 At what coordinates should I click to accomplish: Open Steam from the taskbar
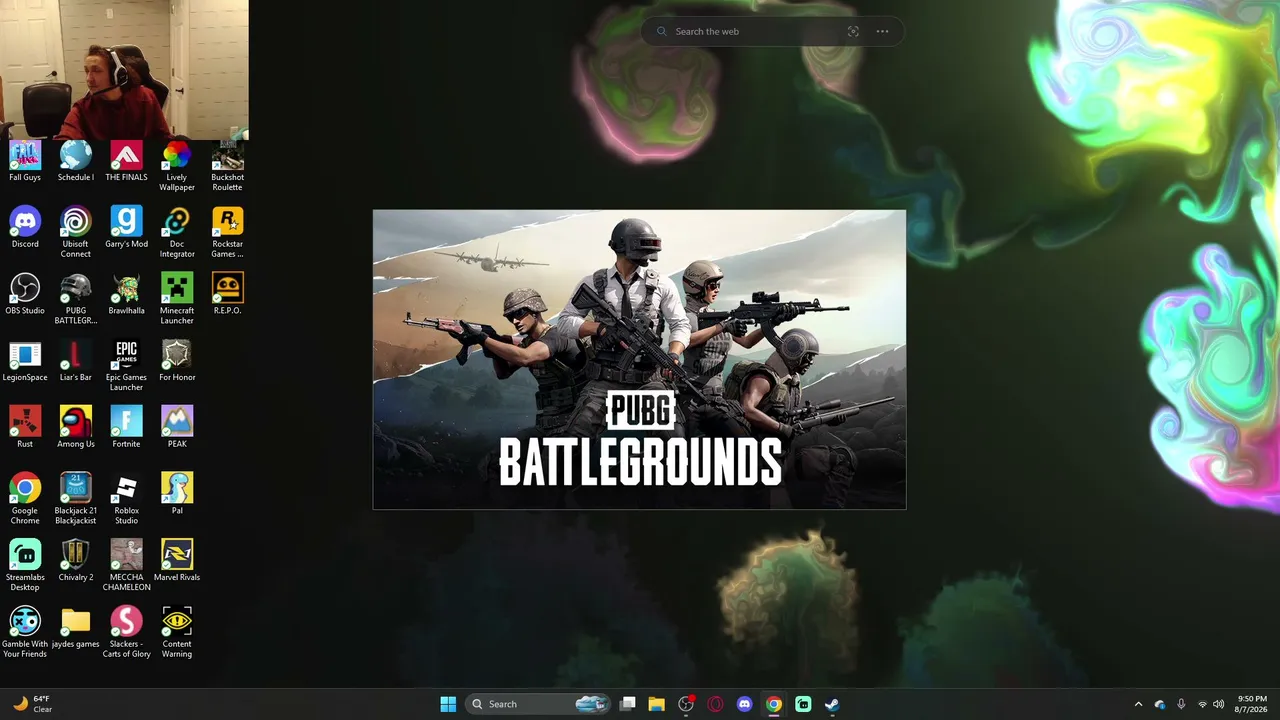click(832, 704)
